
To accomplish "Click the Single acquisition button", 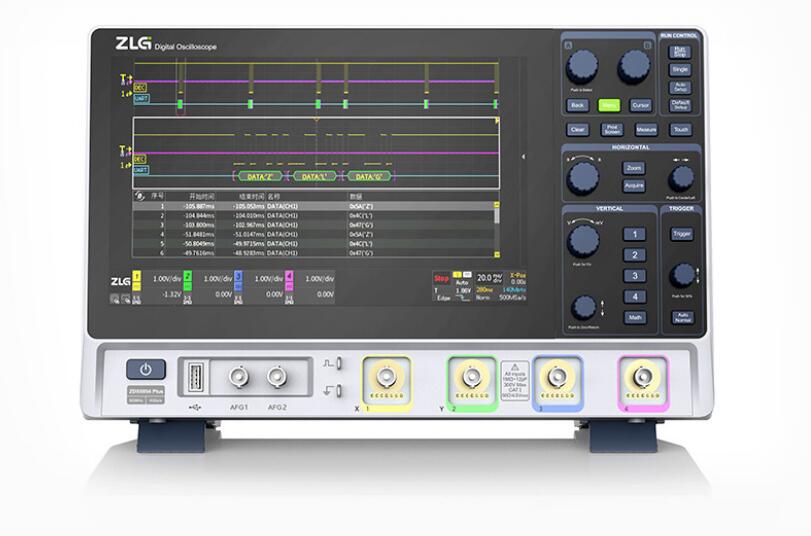I will [680, 69].
